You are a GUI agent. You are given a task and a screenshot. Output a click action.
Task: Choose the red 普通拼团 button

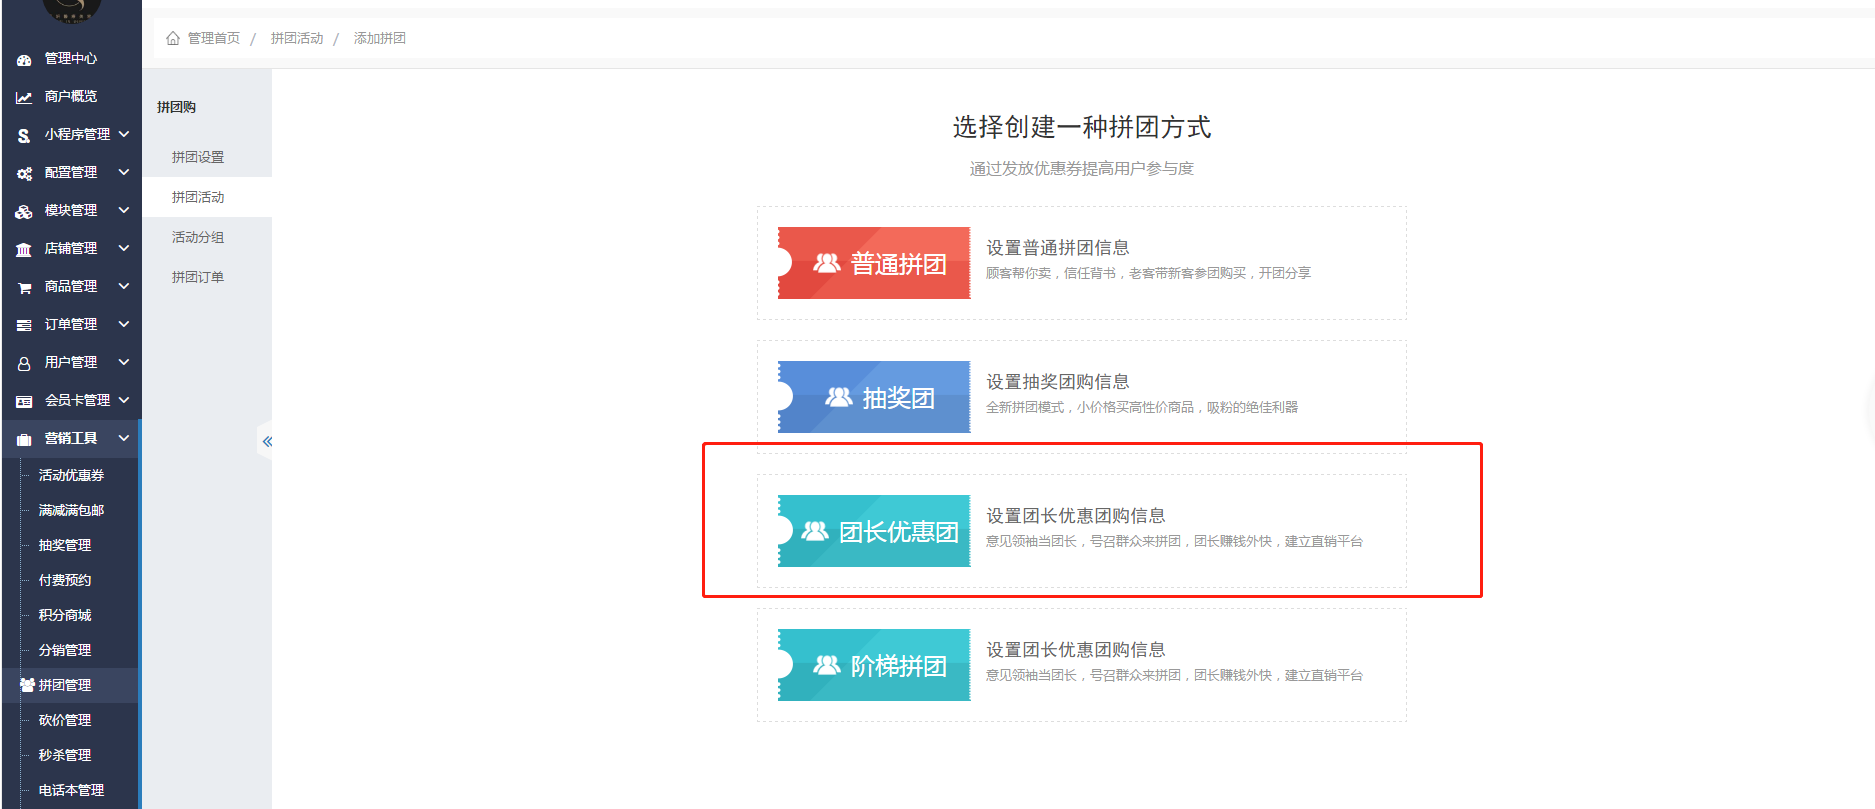874,263
